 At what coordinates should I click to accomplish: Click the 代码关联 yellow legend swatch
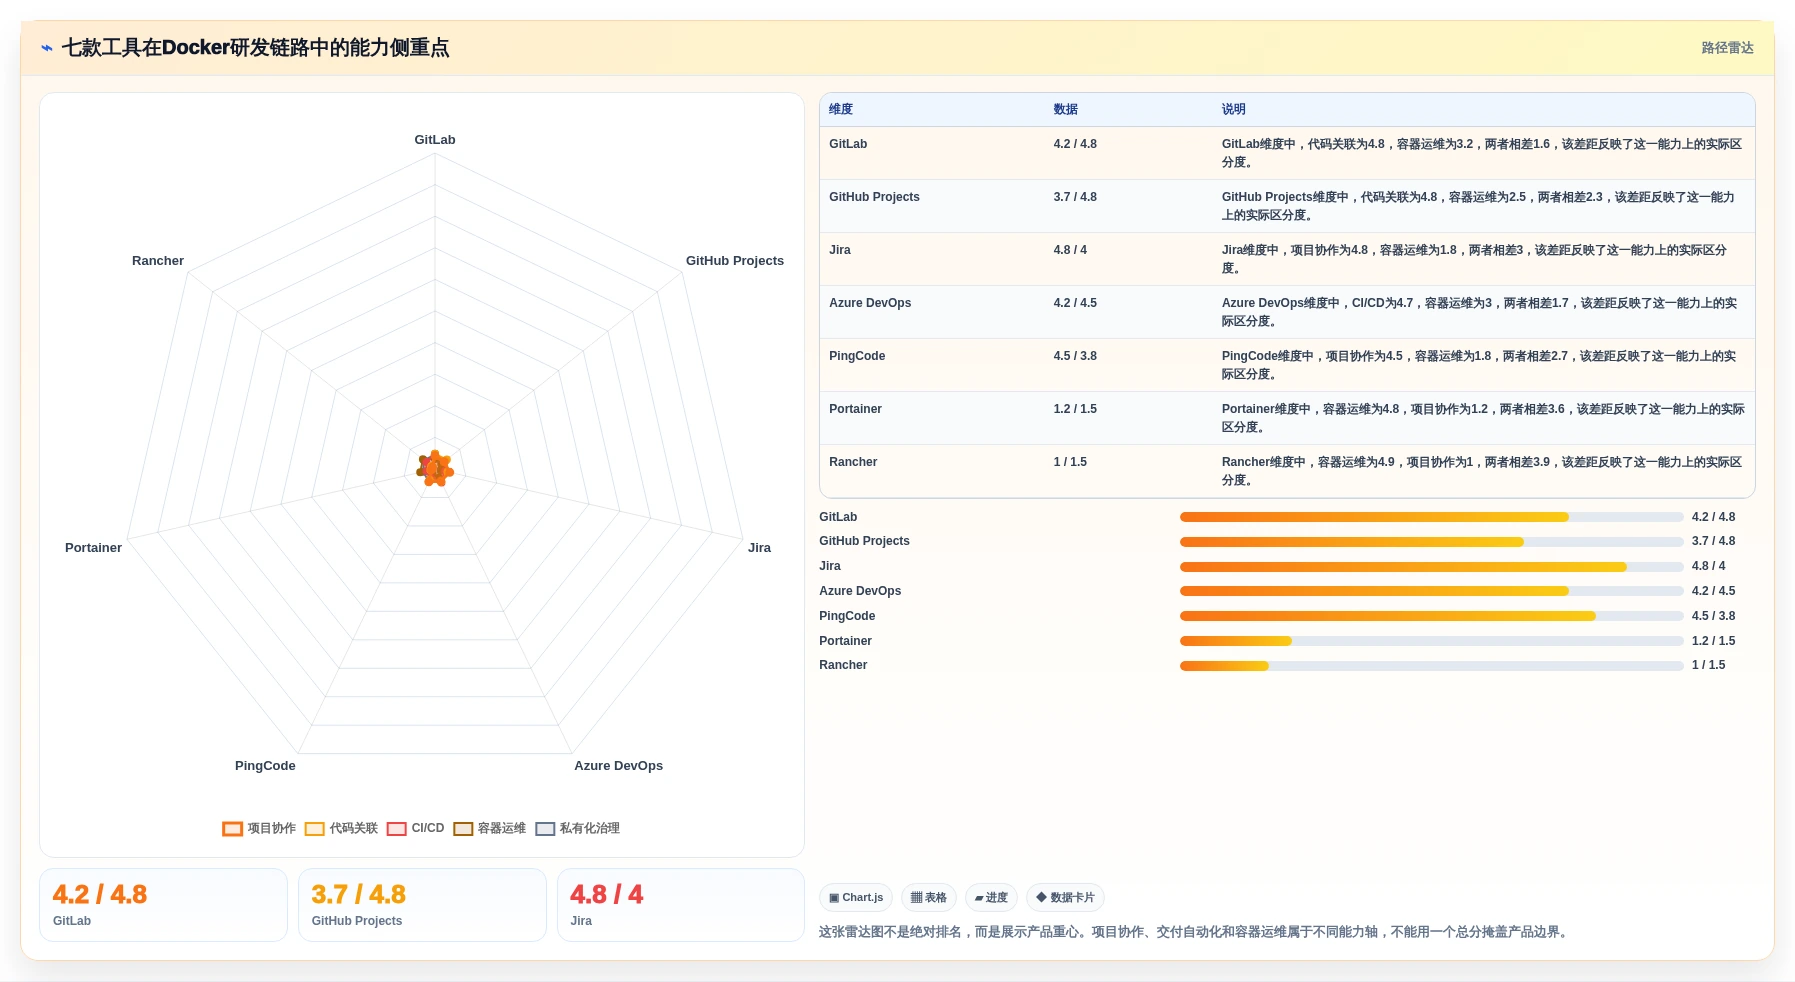coord(314,829)
